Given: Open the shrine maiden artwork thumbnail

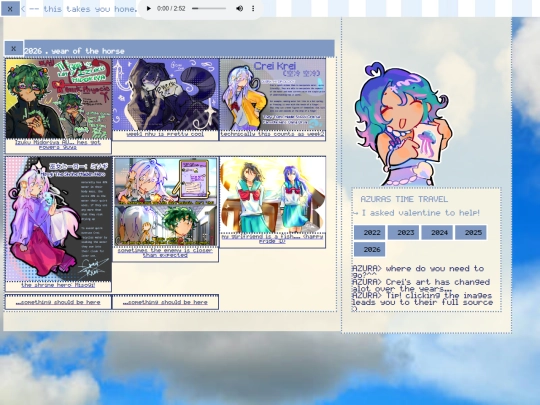Looking at the screenshot, I should point(59,219).
